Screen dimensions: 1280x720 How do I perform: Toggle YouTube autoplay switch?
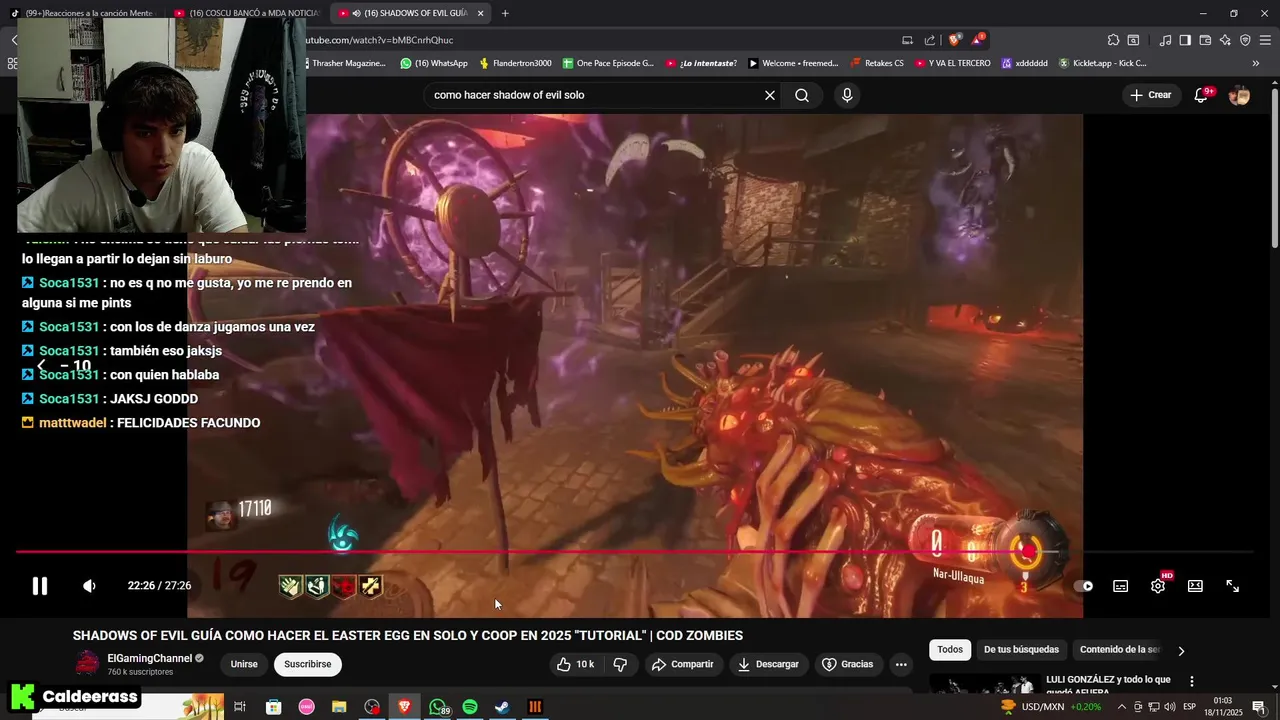[x=1084, y=586]
